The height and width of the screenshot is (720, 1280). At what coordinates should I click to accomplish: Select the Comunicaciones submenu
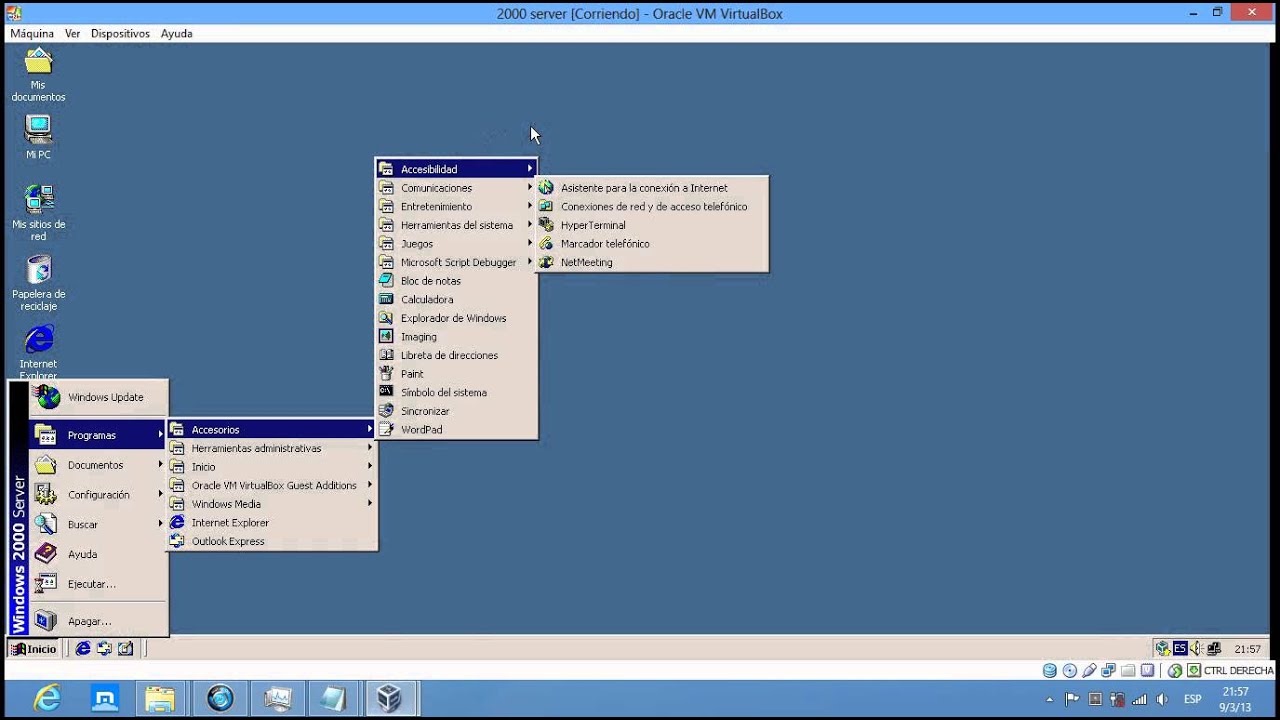click(456, 188)
